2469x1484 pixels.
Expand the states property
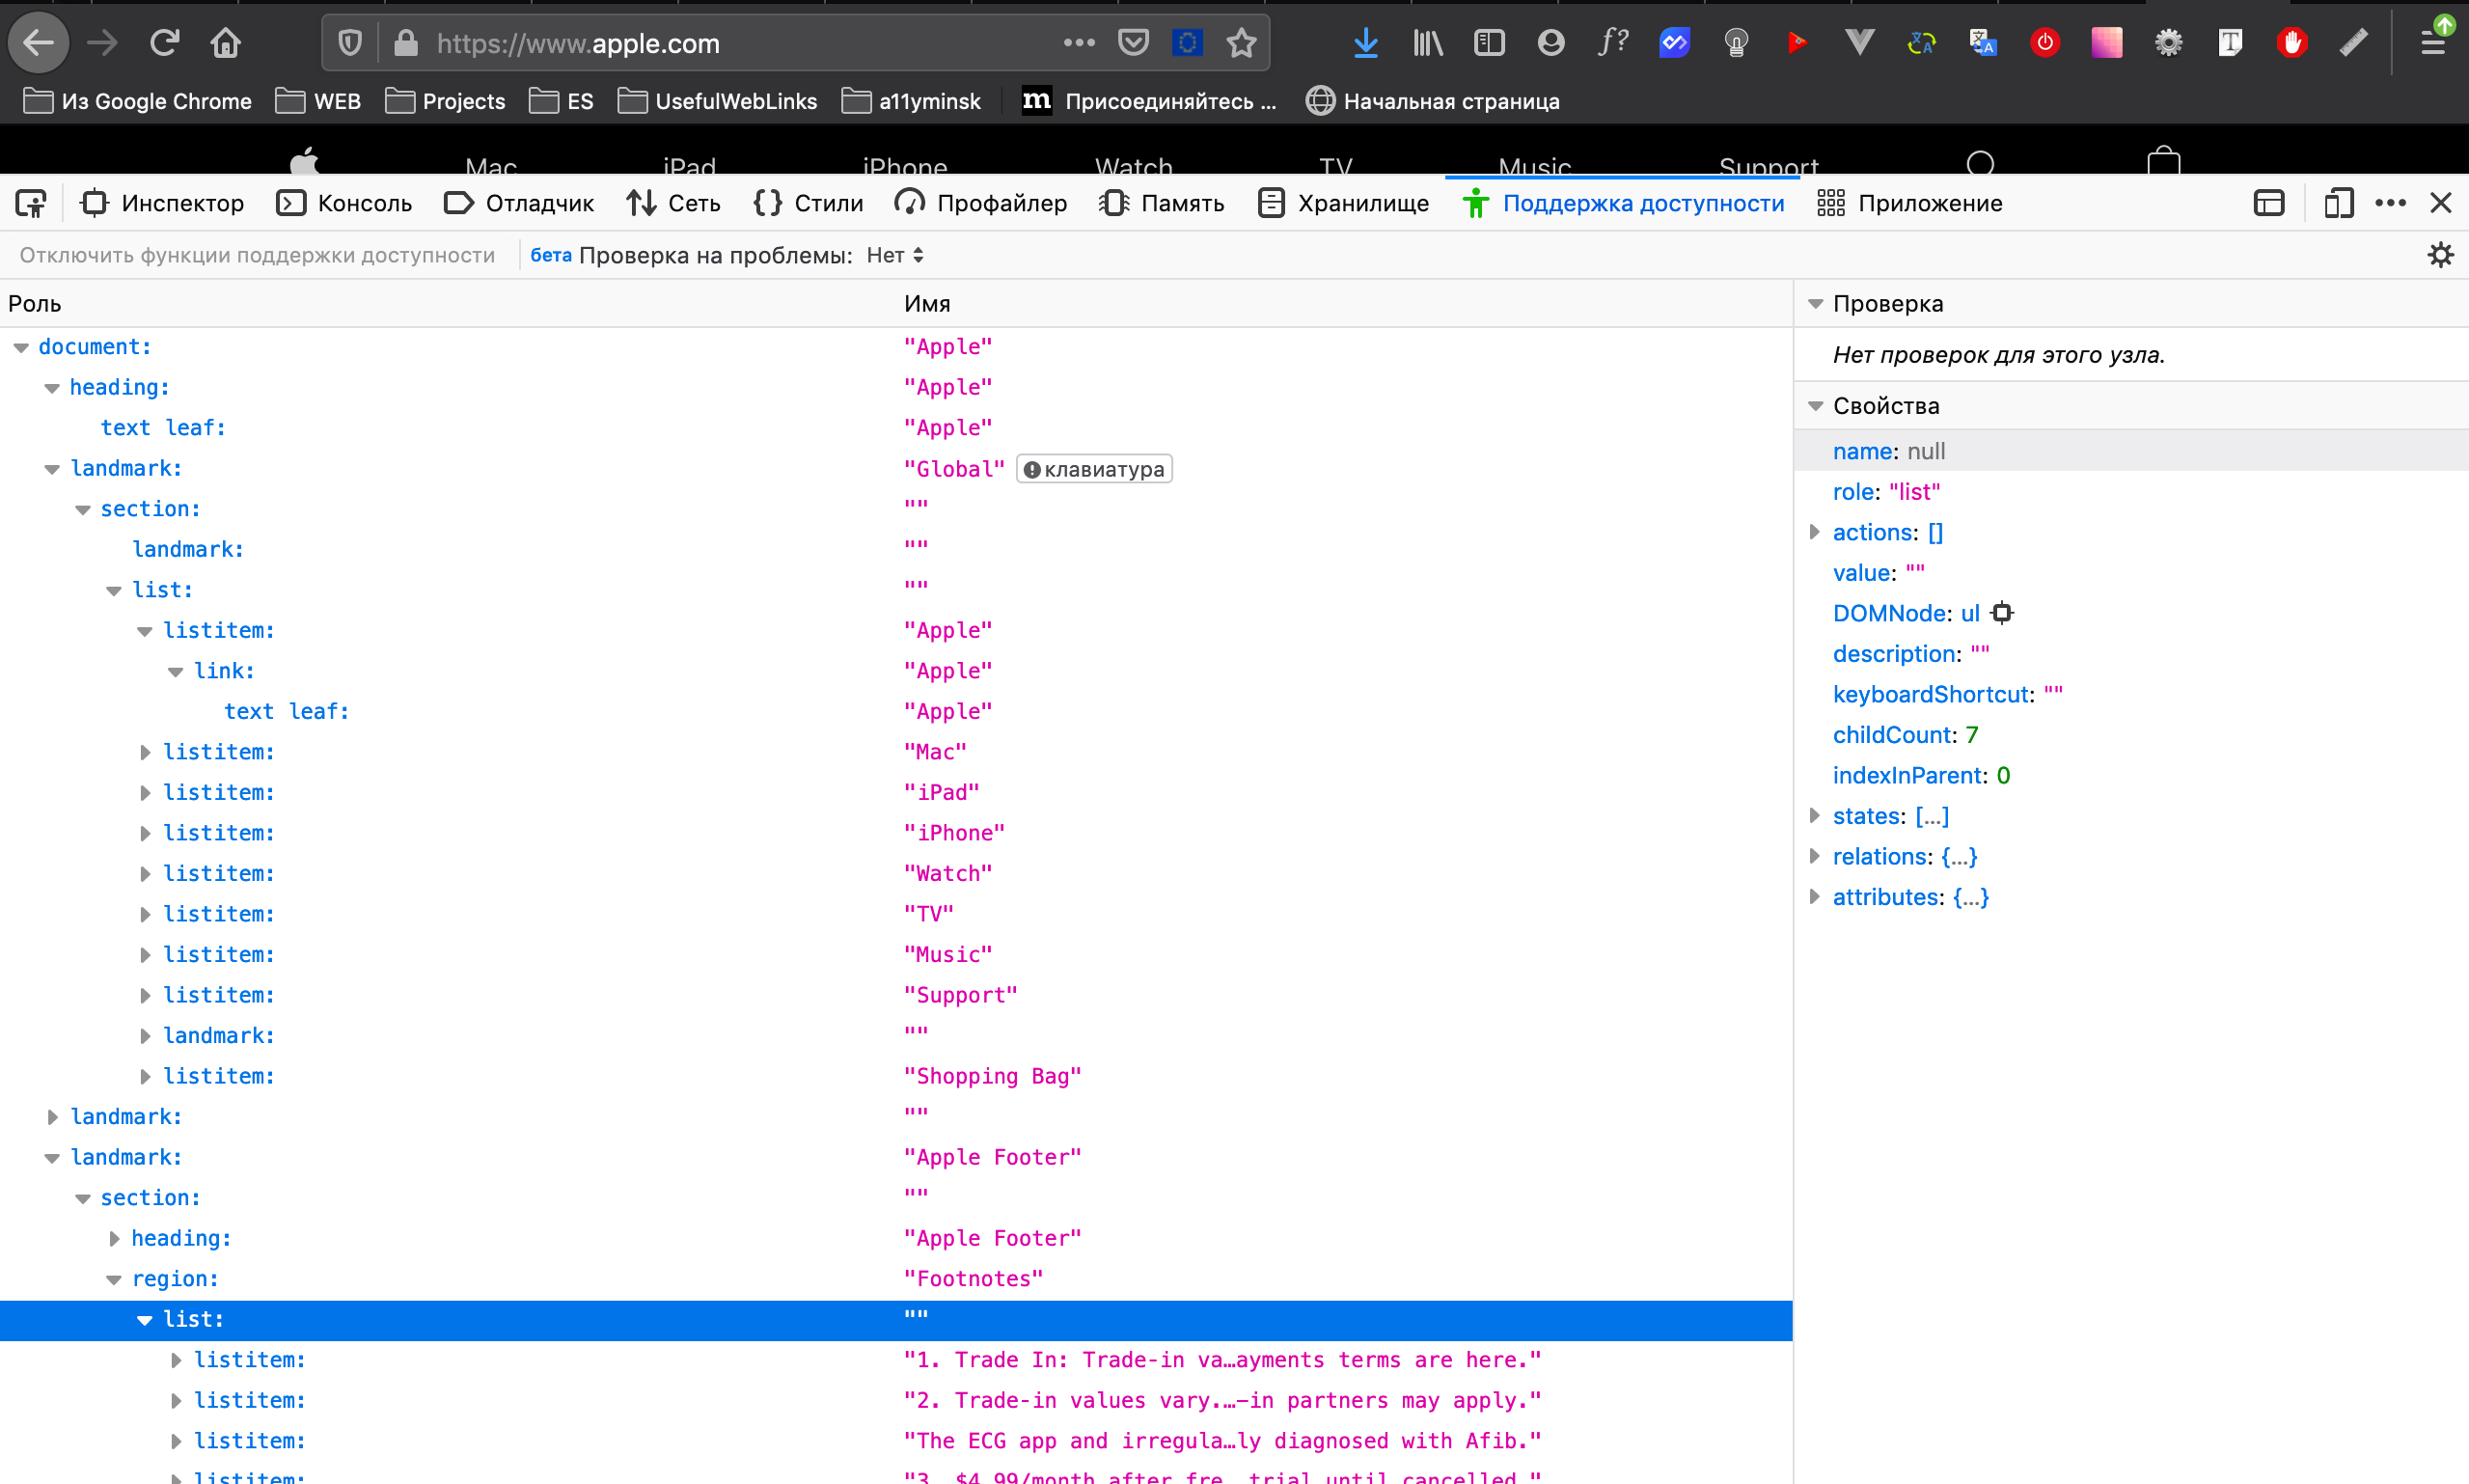[x=1815, y=816]
